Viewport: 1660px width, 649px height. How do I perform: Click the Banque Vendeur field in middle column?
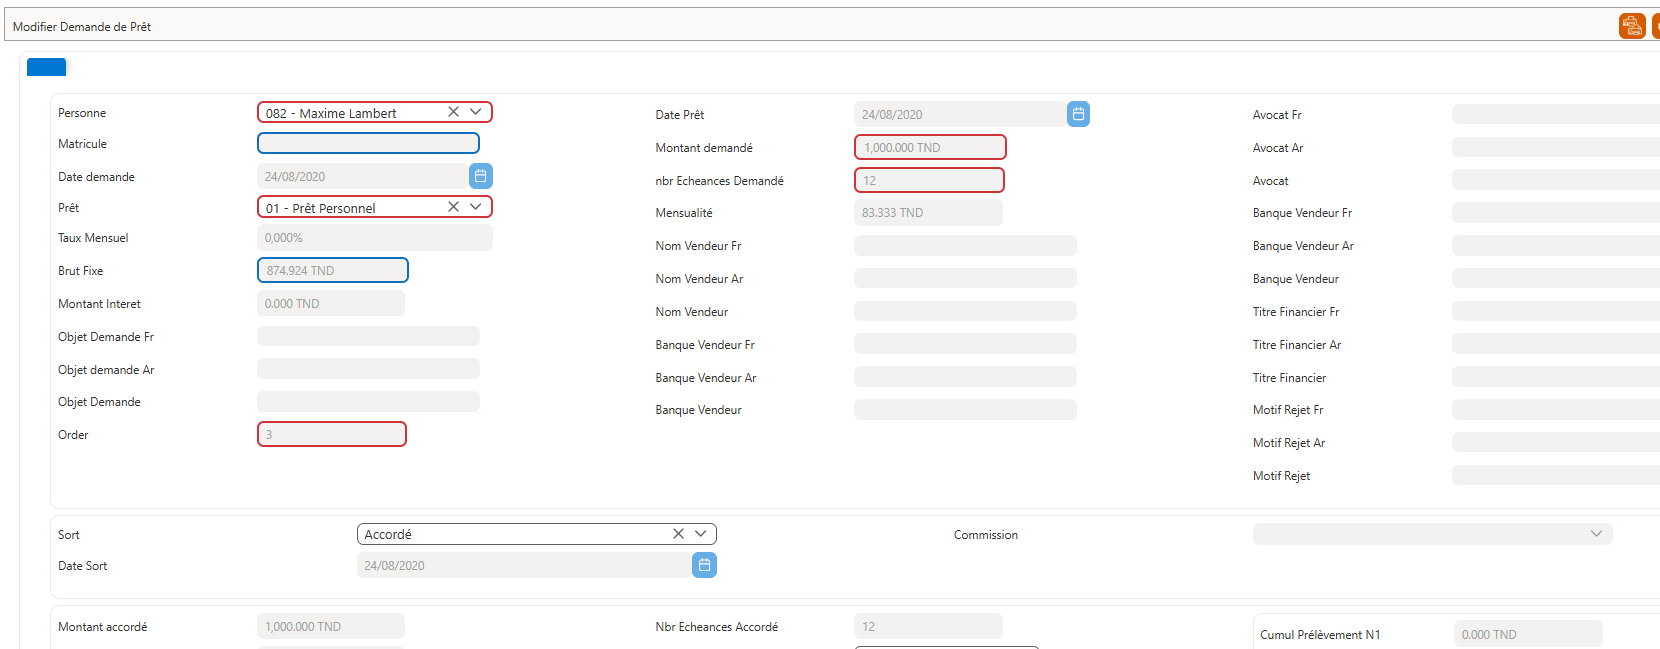tap(965, 409)
